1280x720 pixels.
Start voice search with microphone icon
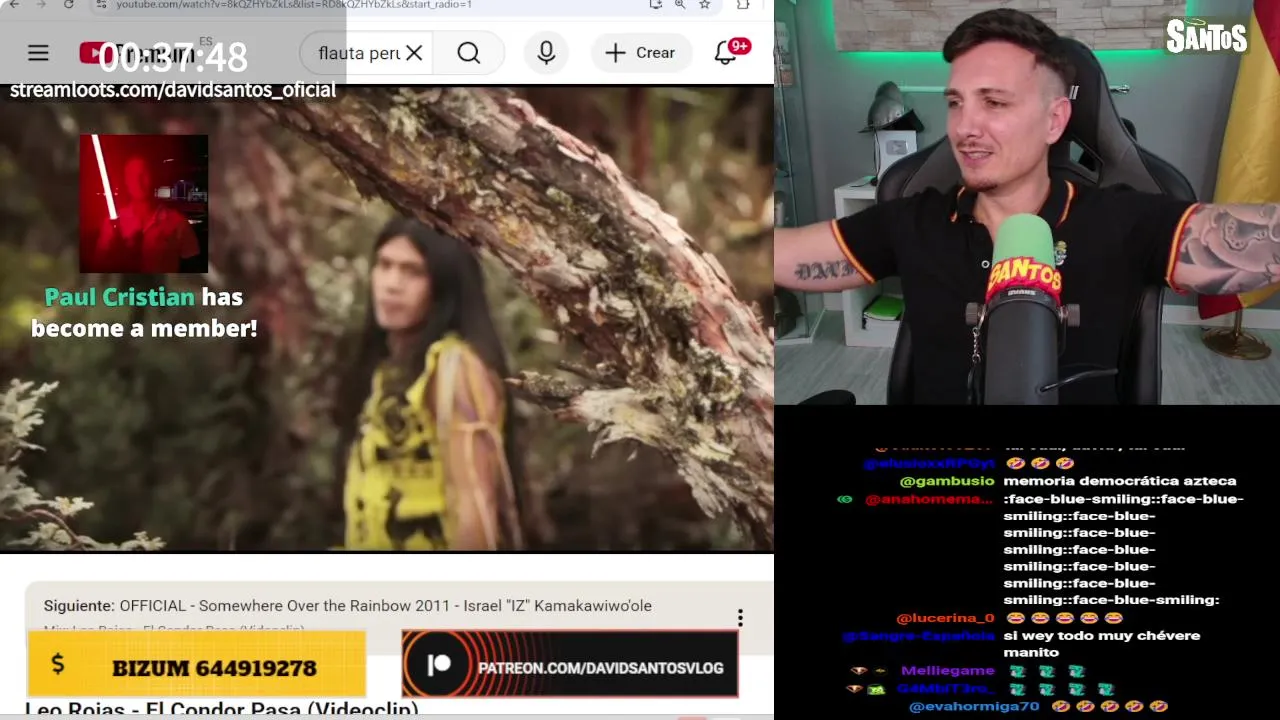pyautogui.click(x=546, y=53)
